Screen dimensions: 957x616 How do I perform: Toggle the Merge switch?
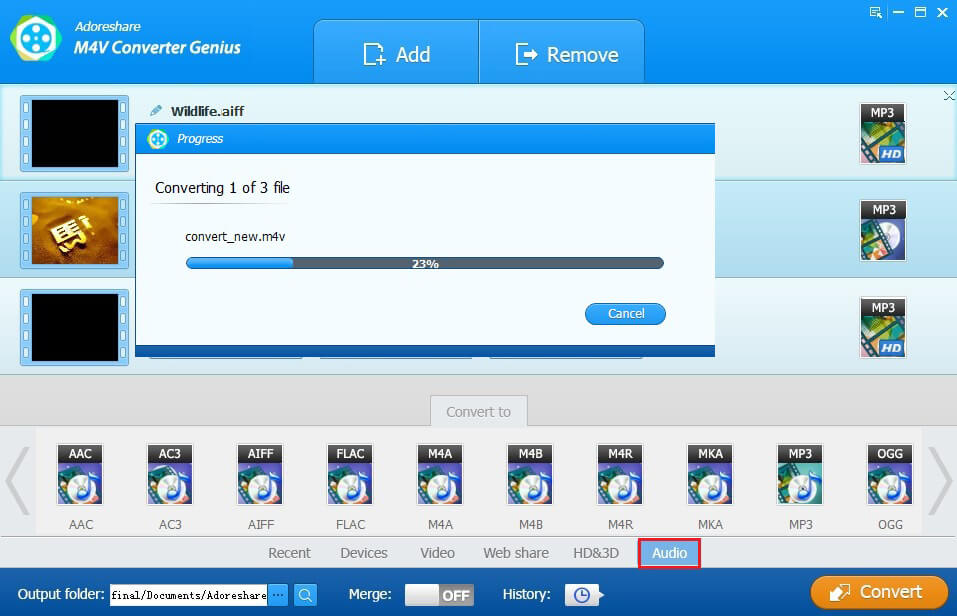click(x=439, y=595)
